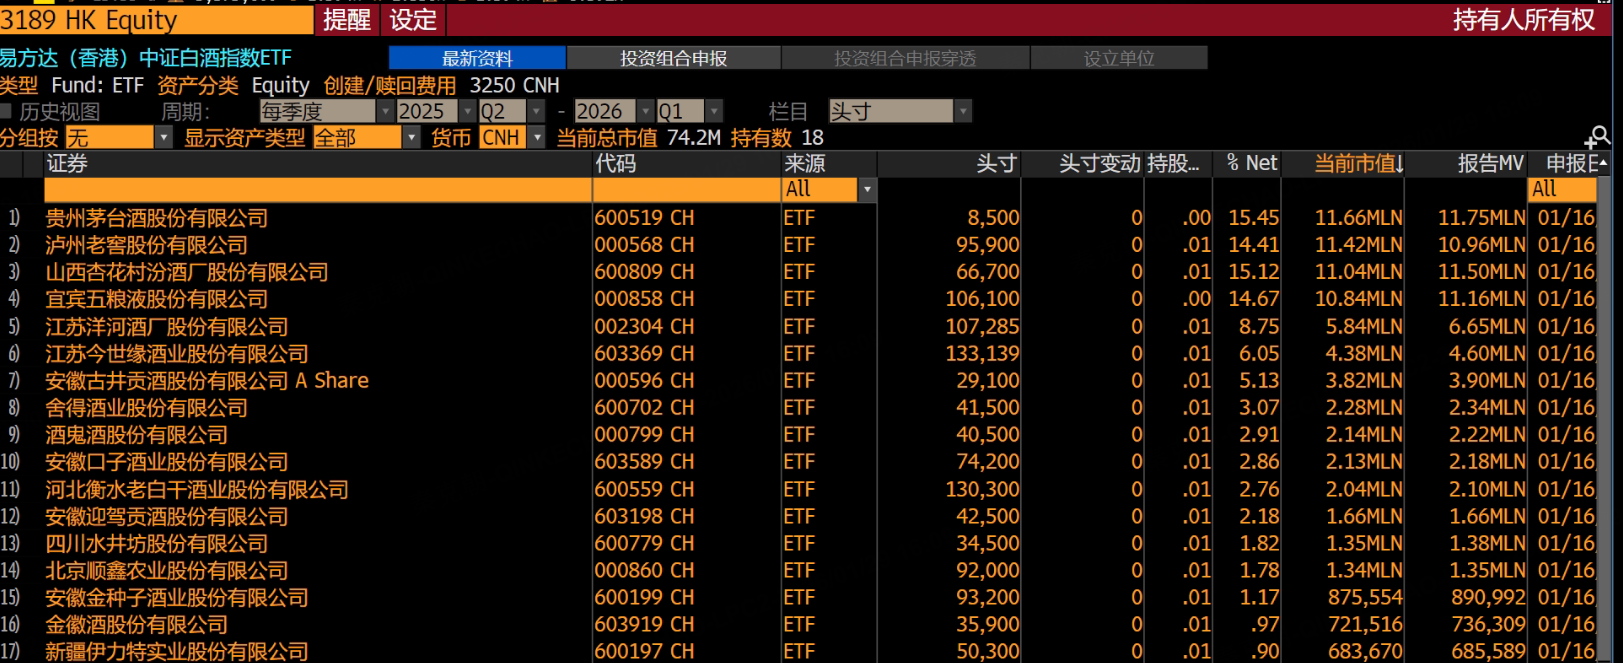The height and width of the screenshot is (663, 1623).
Task: Click the search magnifier plus icon
Action: pyautogui.click(x=1598, y=137)
